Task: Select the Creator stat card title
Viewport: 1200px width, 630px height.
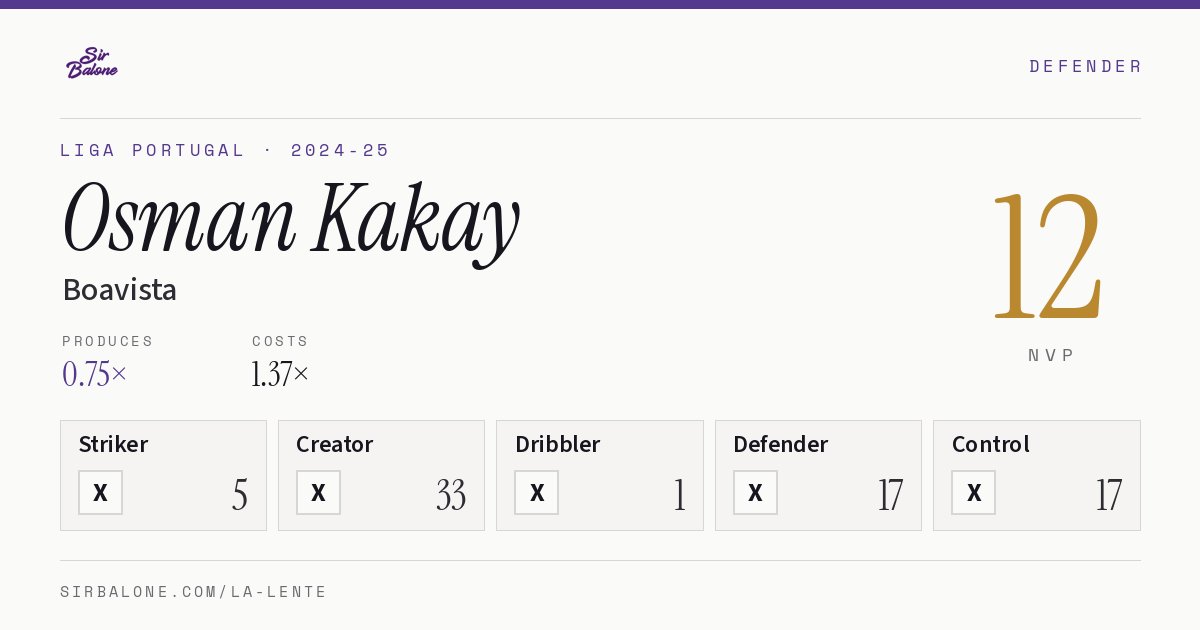Action: 335,444
